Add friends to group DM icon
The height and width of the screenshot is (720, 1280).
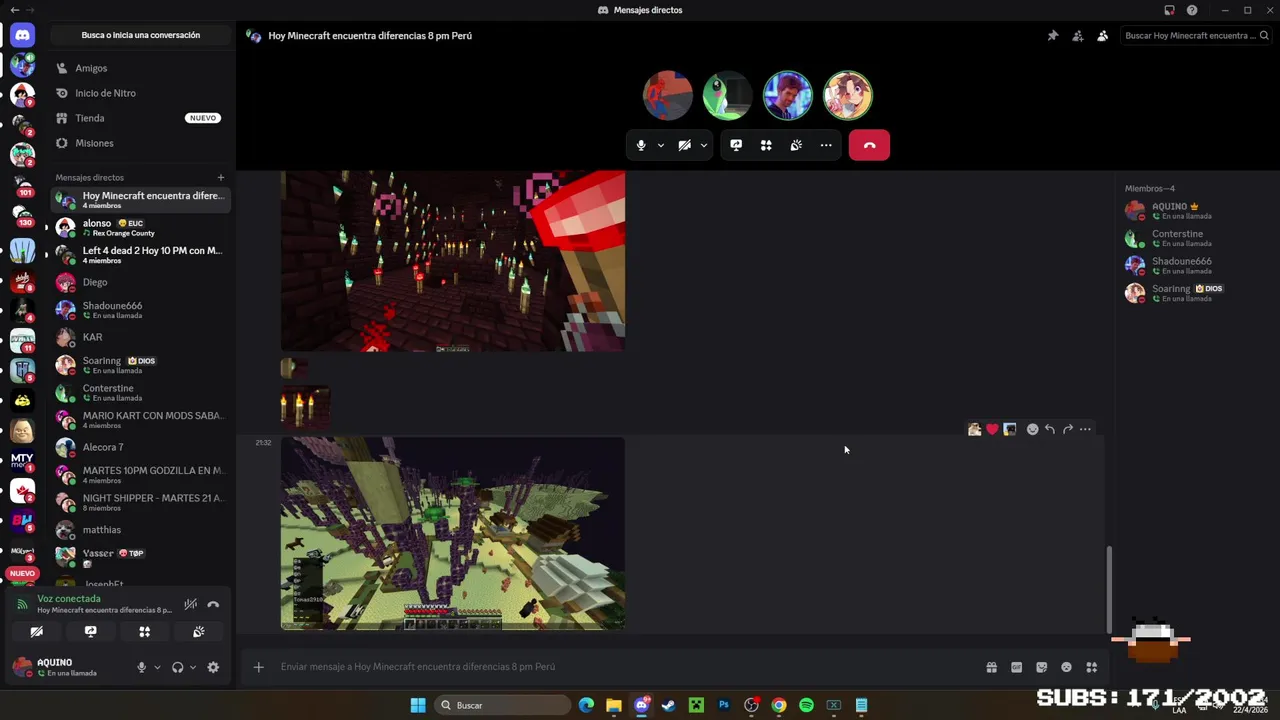click(1077, 36)
